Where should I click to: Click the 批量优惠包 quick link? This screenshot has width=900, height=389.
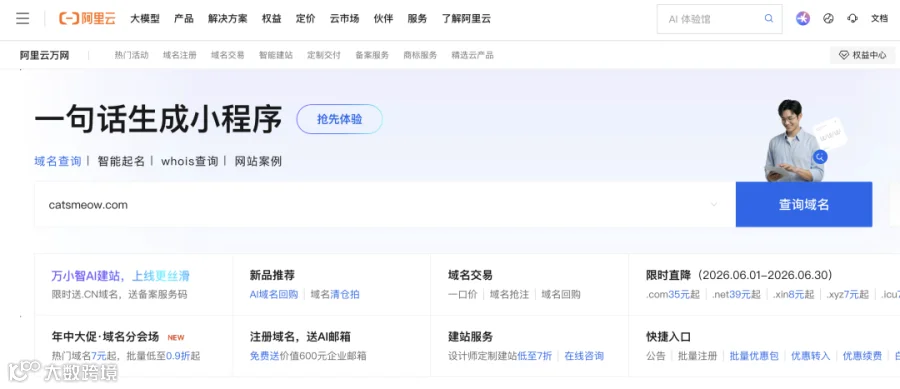pyautogui.click(x=754, y=356)
